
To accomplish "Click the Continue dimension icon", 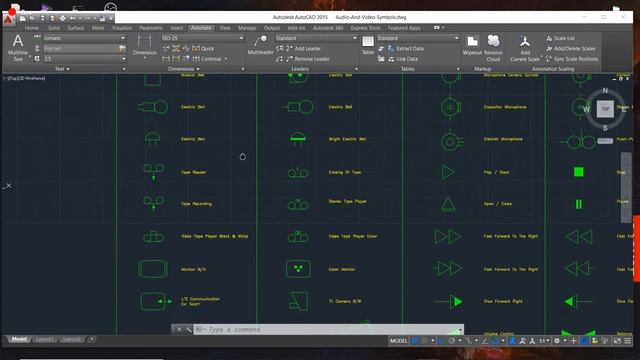I will tap(196, 59).
